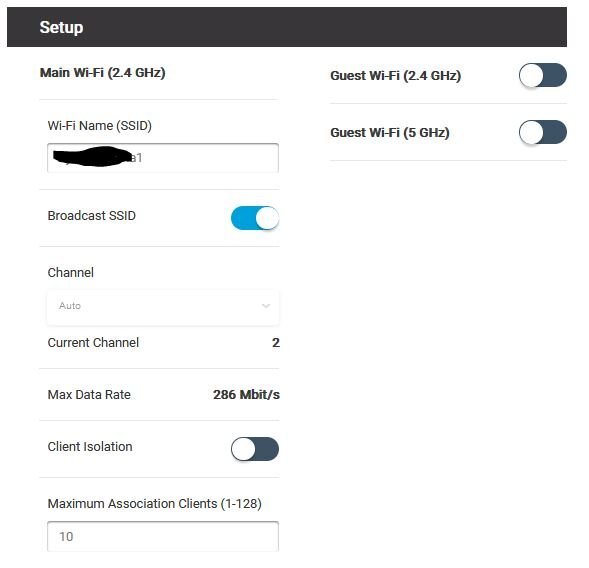Click the Max Data Rate label
This screenshot has height=568, width=589.
pyautogui.click(x=89, y=395)
